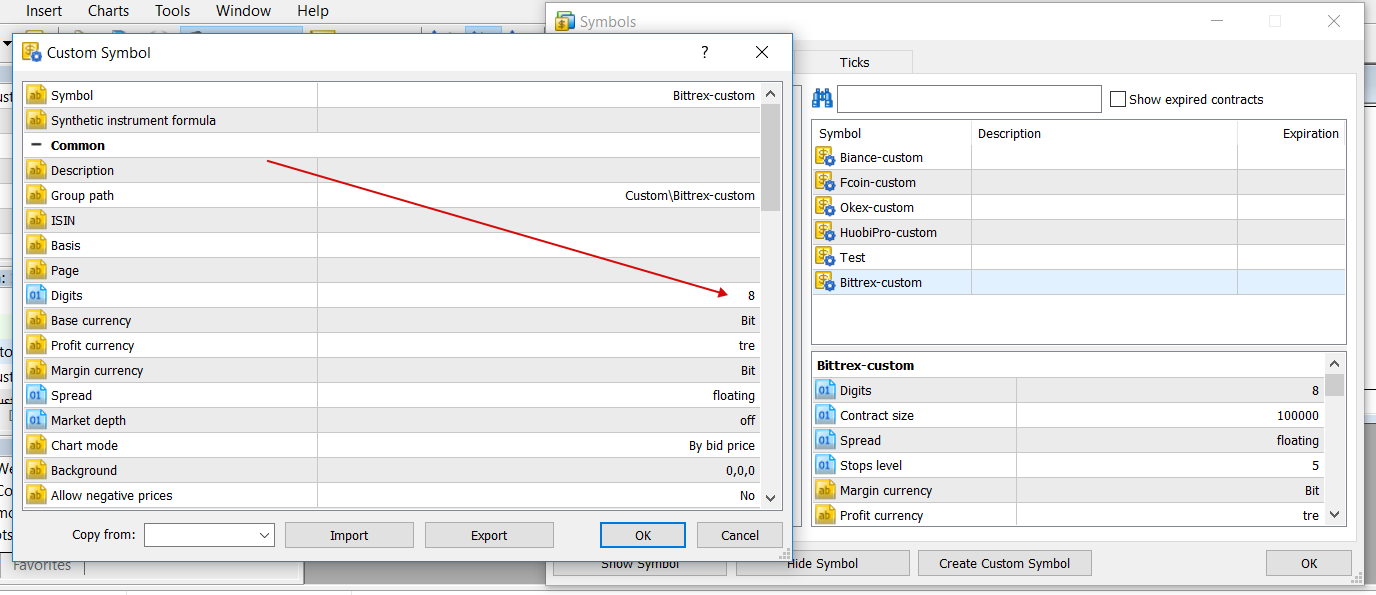Click the Hide Symbol button
Image resolution: width=1376 pixels, height=595 pixels.
[822, 563]
